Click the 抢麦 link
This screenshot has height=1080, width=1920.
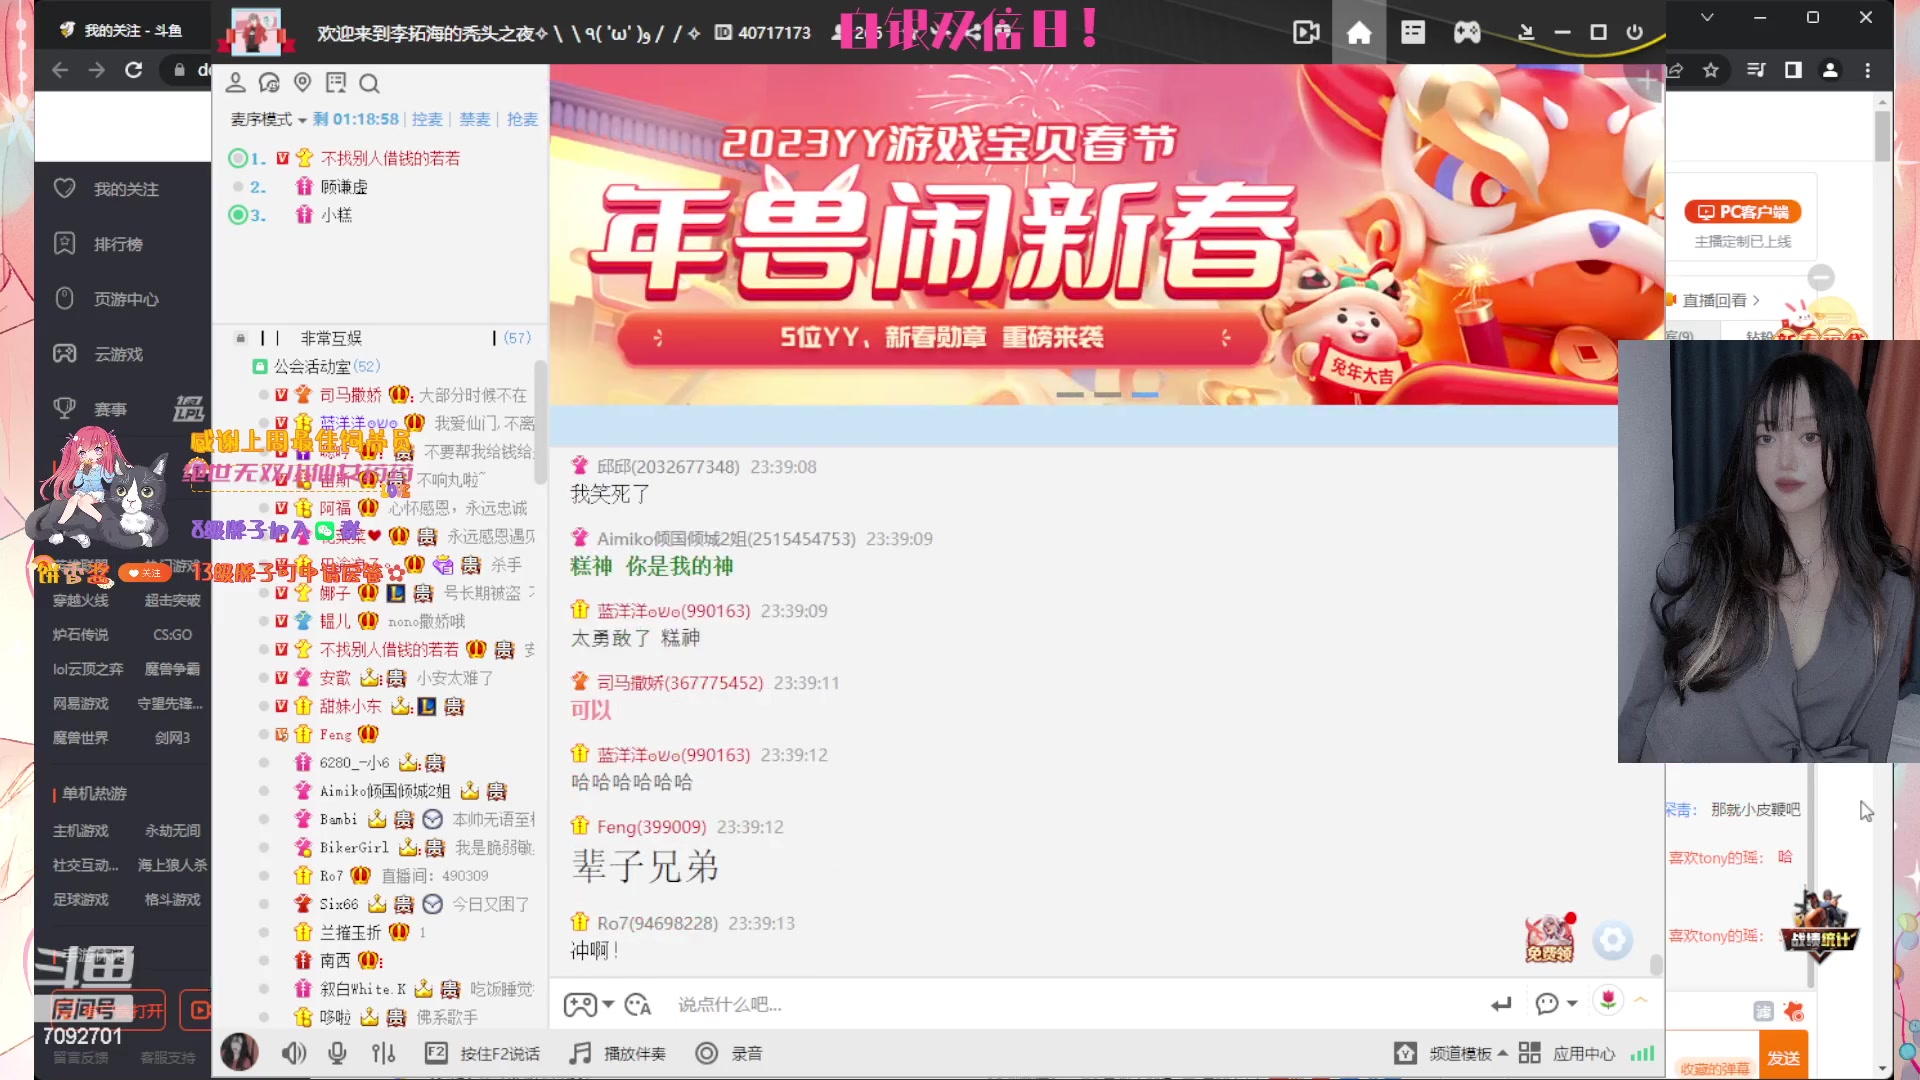pos(522,119)
